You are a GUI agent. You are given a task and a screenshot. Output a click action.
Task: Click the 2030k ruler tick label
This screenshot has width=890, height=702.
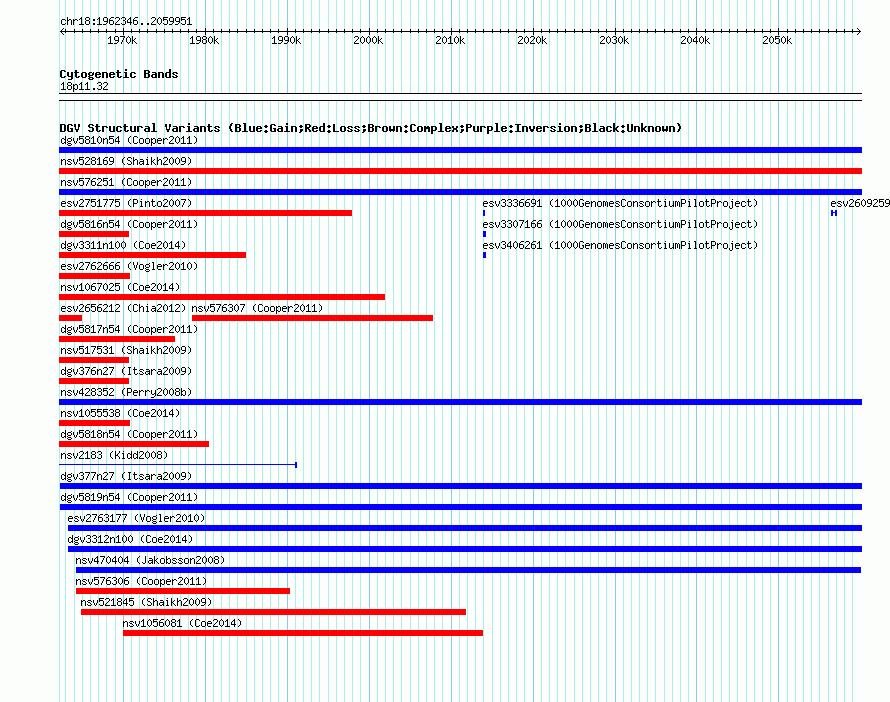pyautogui.click(x=614, y=40)
